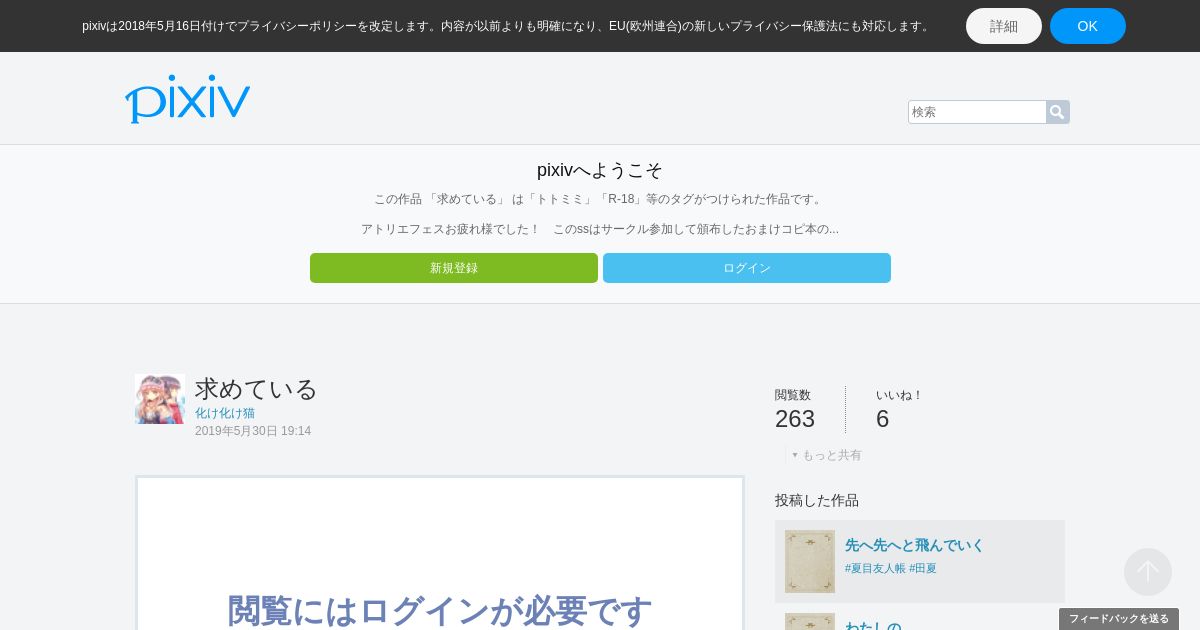This screenshot has width=1200, height=630.
Task: Expand the もっと共有 share dropdown
Action: point(827,455)
